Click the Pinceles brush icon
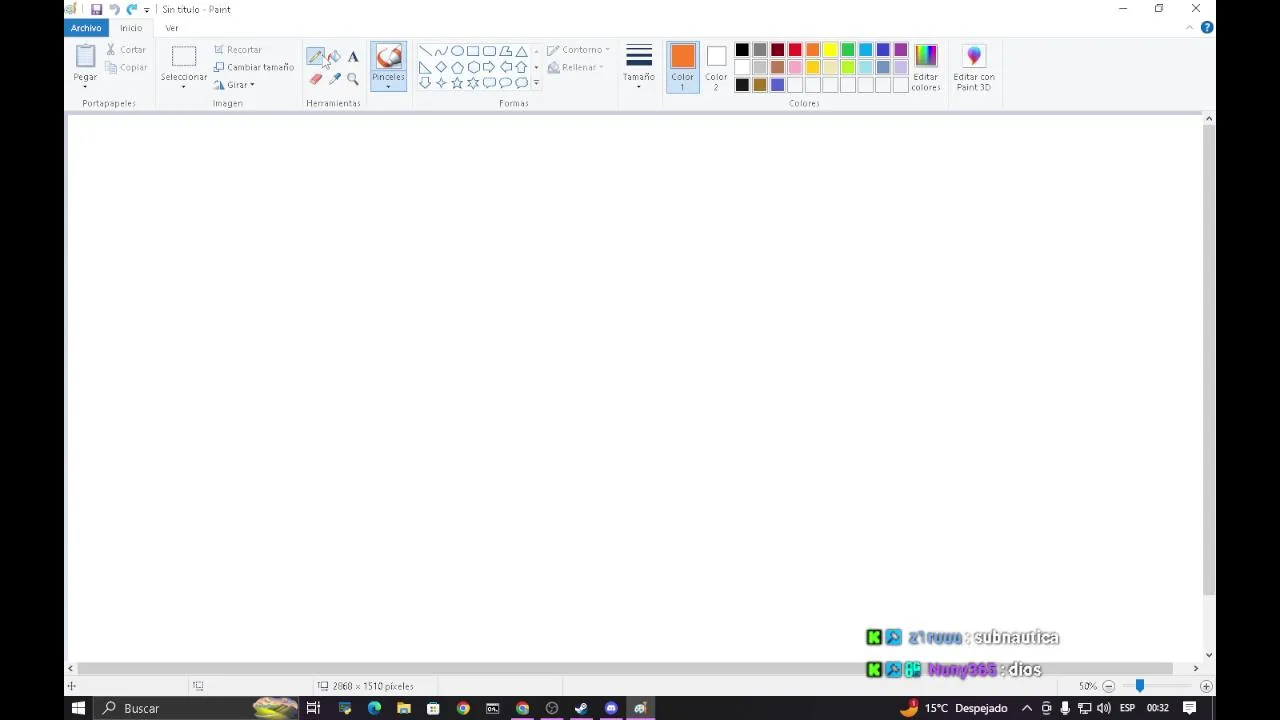This screenshot has width=1280, height=720. click(388, 57)
